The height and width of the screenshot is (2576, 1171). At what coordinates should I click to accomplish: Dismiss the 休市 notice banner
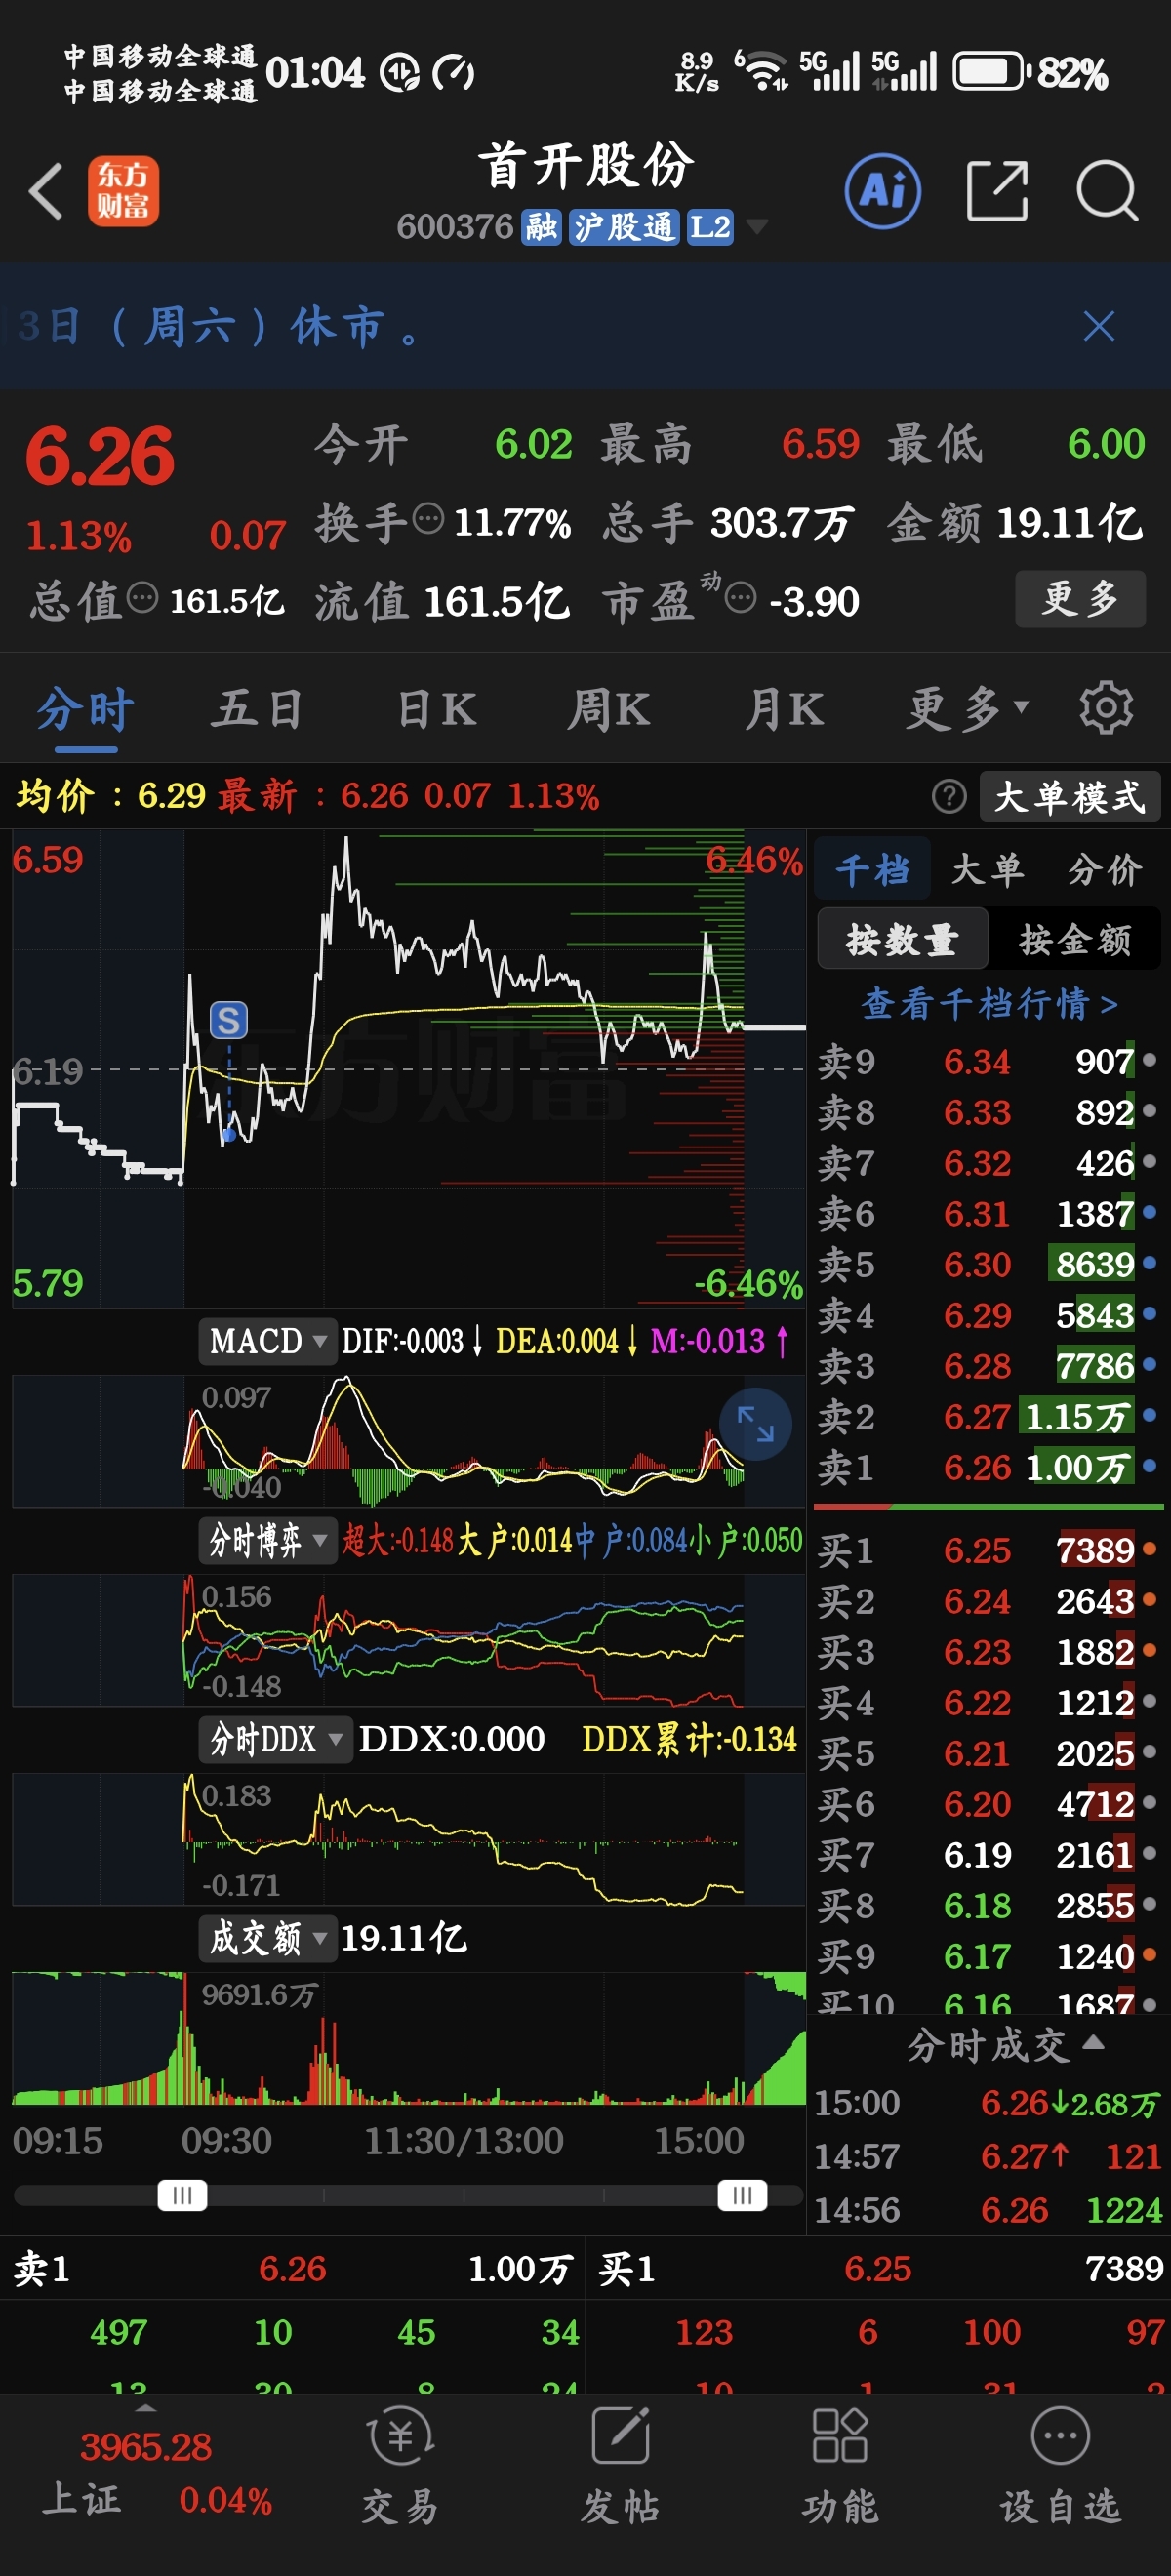click(1099, 326)
